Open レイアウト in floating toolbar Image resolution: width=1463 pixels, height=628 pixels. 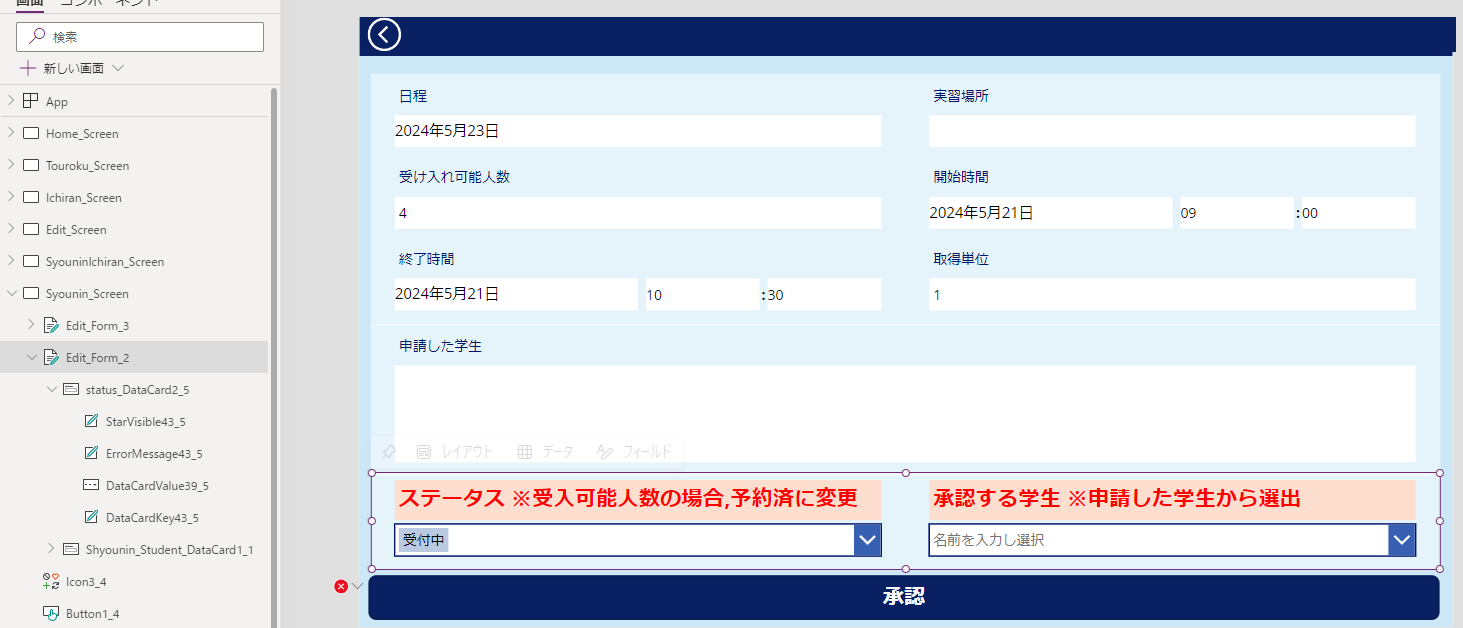coord(455,452)
